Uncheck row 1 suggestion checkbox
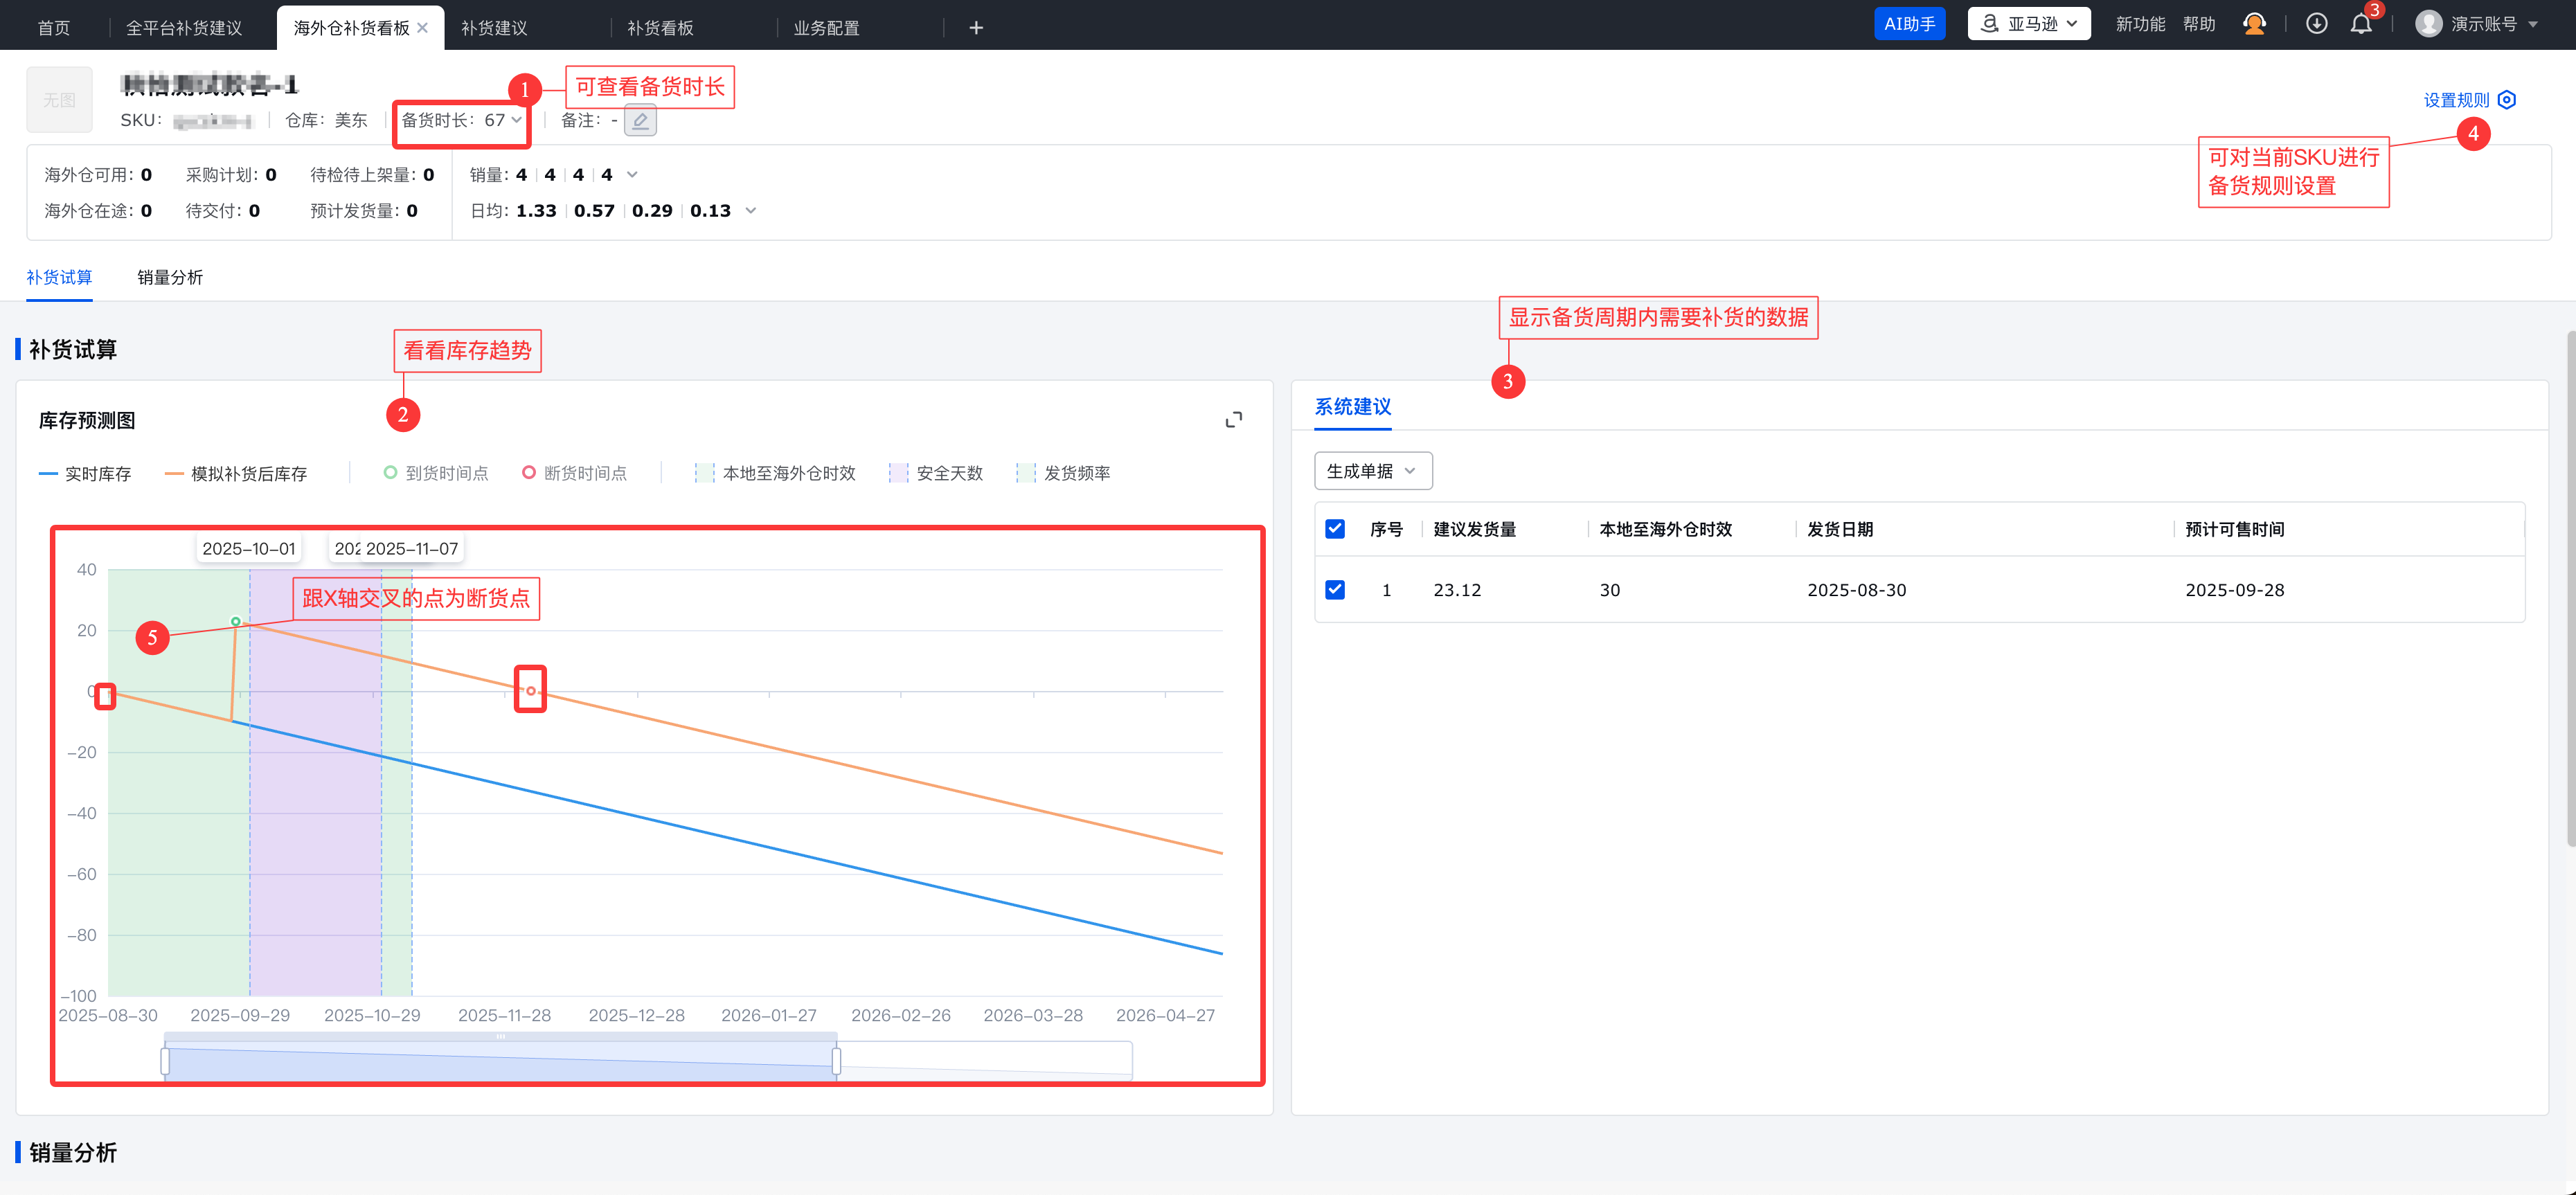 1335,590
